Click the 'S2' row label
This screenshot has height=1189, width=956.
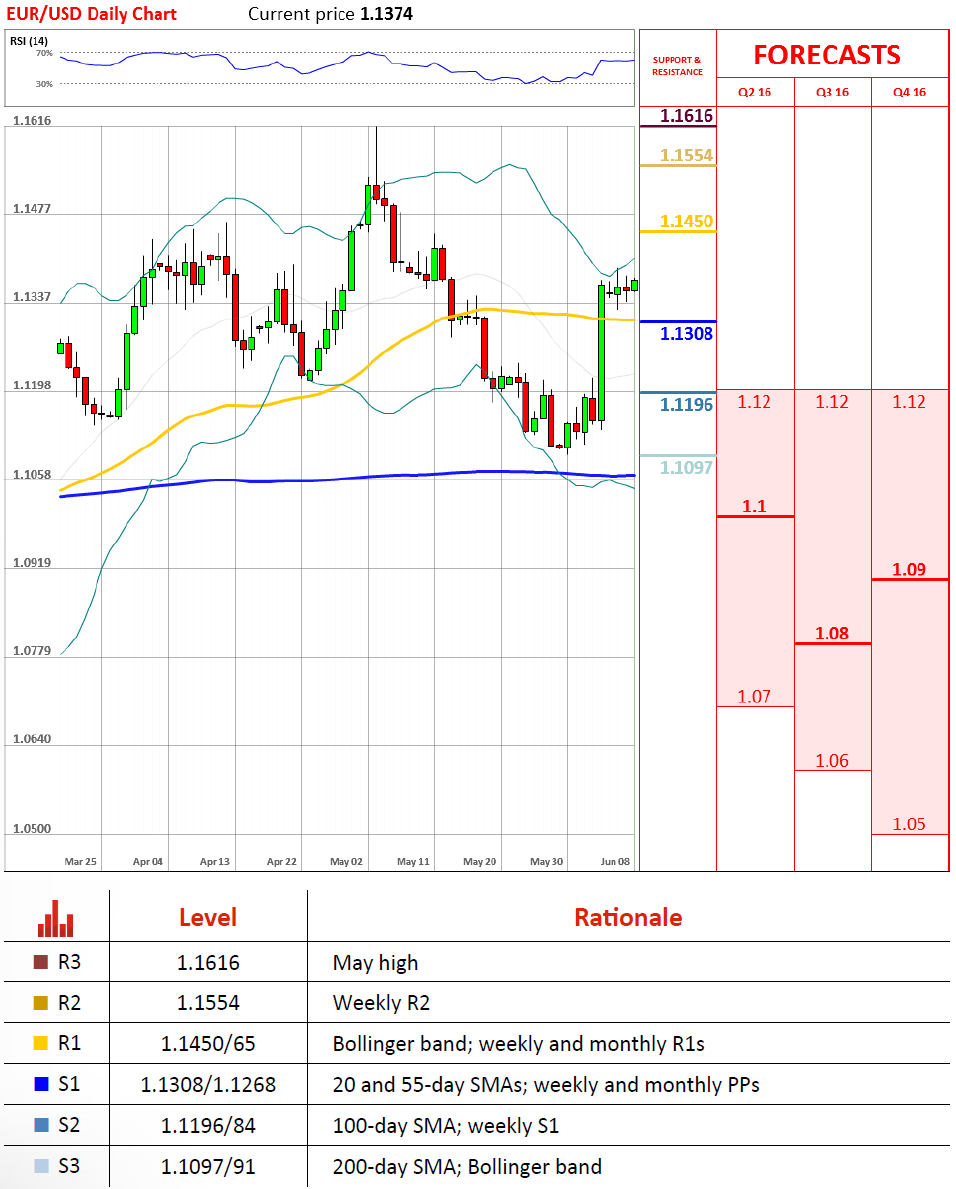pos(69,1125)
